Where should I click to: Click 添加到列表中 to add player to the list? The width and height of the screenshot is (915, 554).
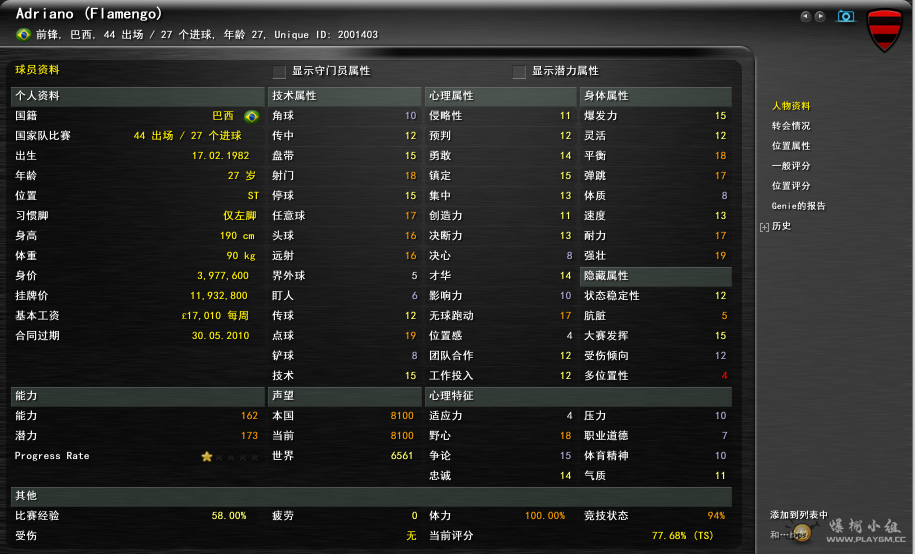click(798, 515)
